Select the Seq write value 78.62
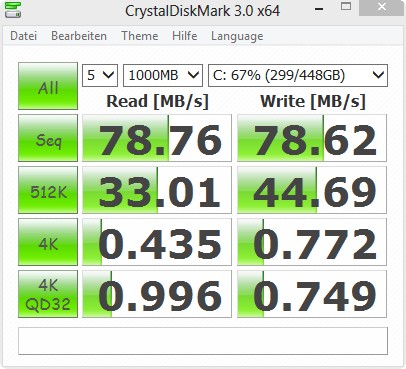Viewport: 406px width, 369px height. coord(312,138)
